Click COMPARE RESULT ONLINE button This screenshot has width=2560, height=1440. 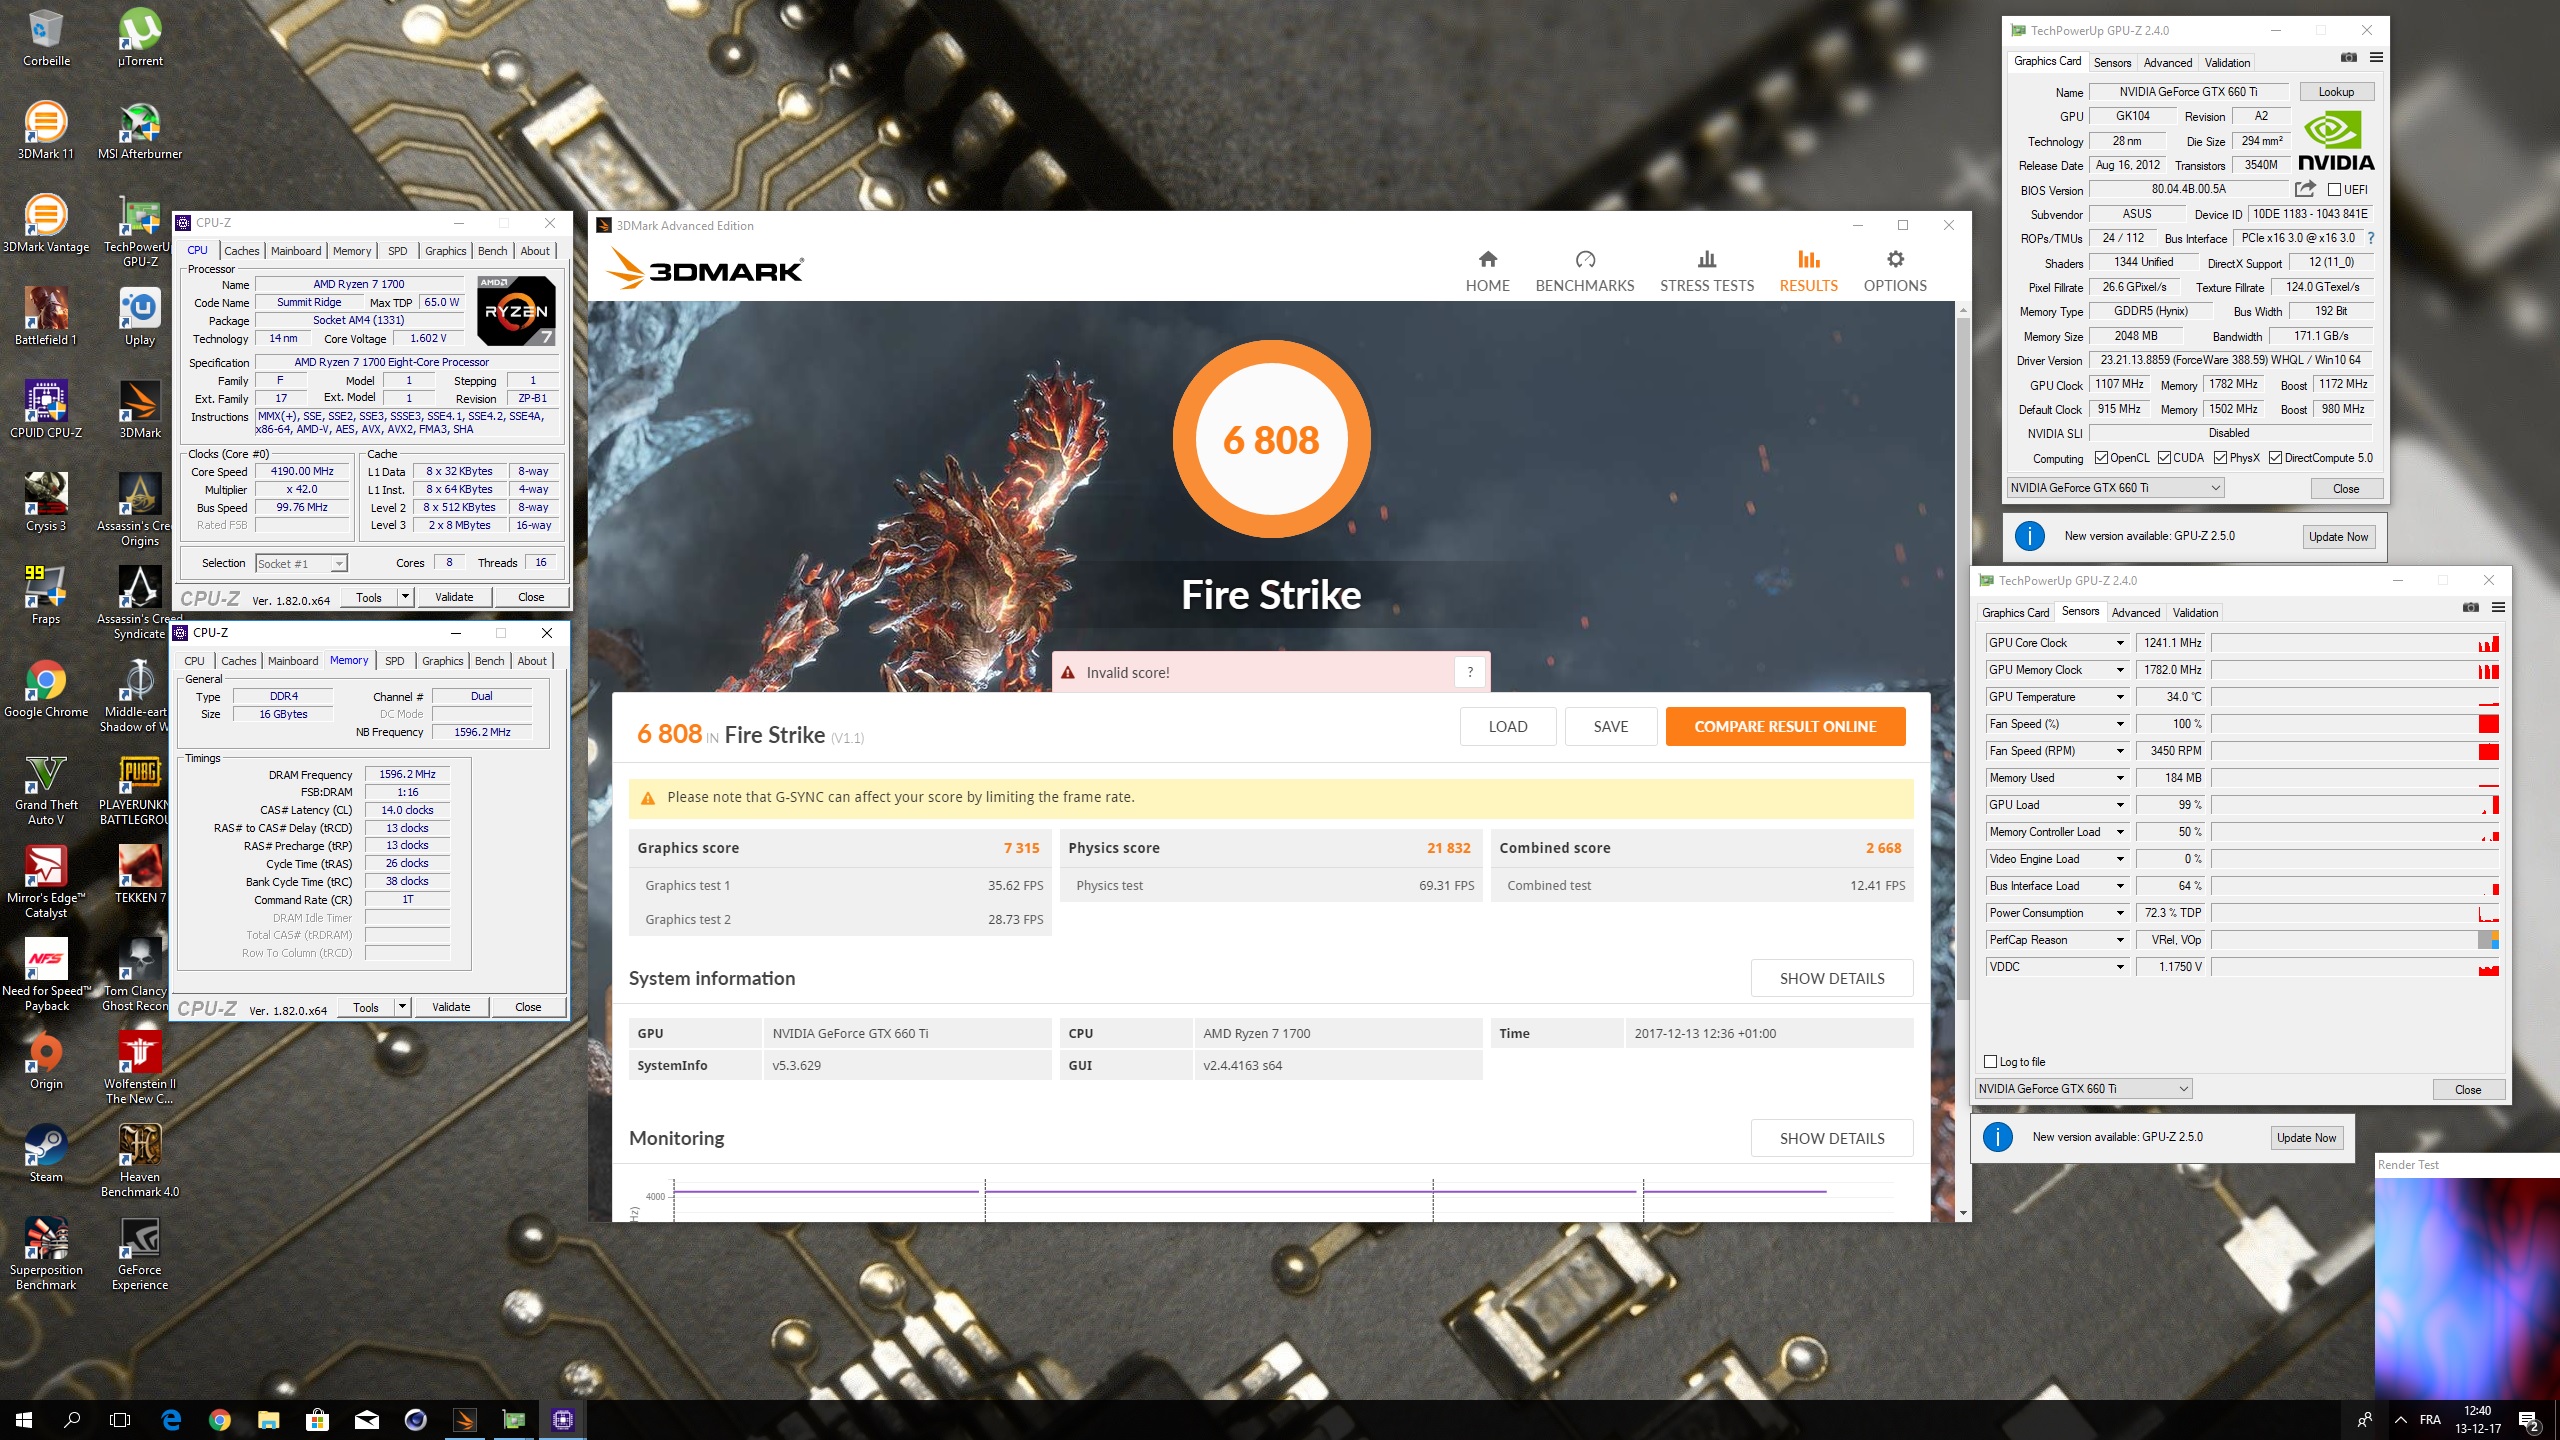click(1785, 727)
